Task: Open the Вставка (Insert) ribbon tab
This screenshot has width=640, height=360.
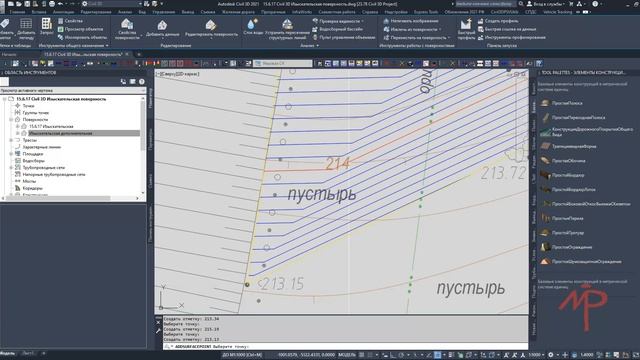Action: (x=39, y=12)
